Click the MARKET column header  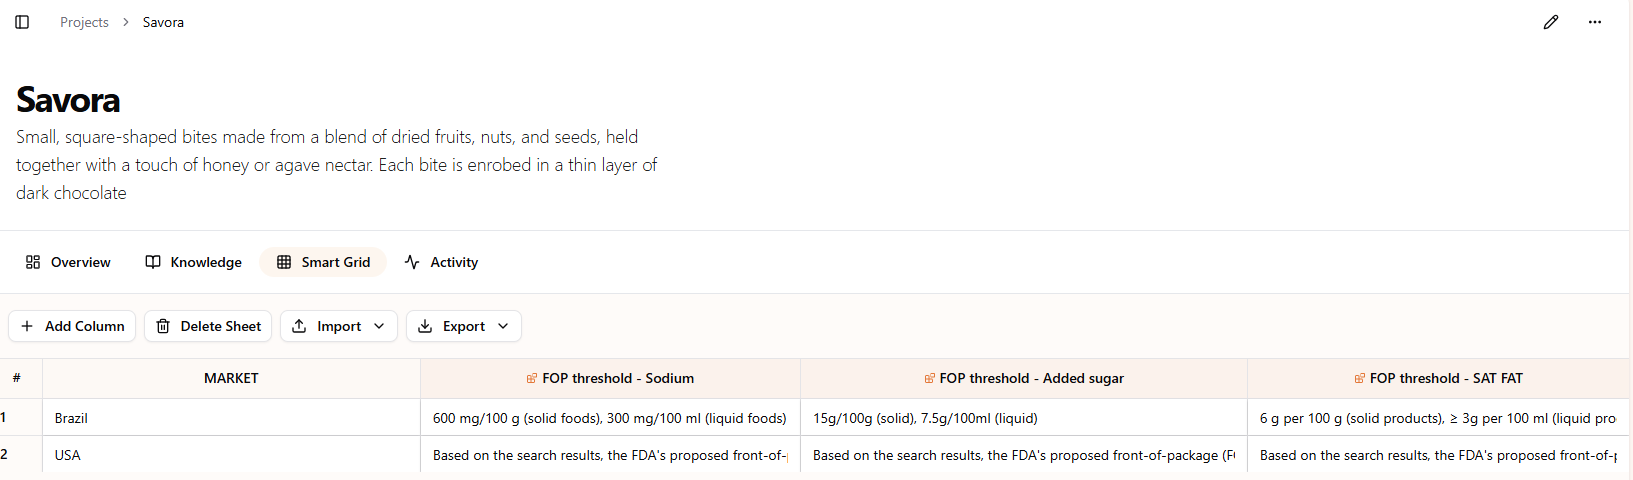pos(231,378)
